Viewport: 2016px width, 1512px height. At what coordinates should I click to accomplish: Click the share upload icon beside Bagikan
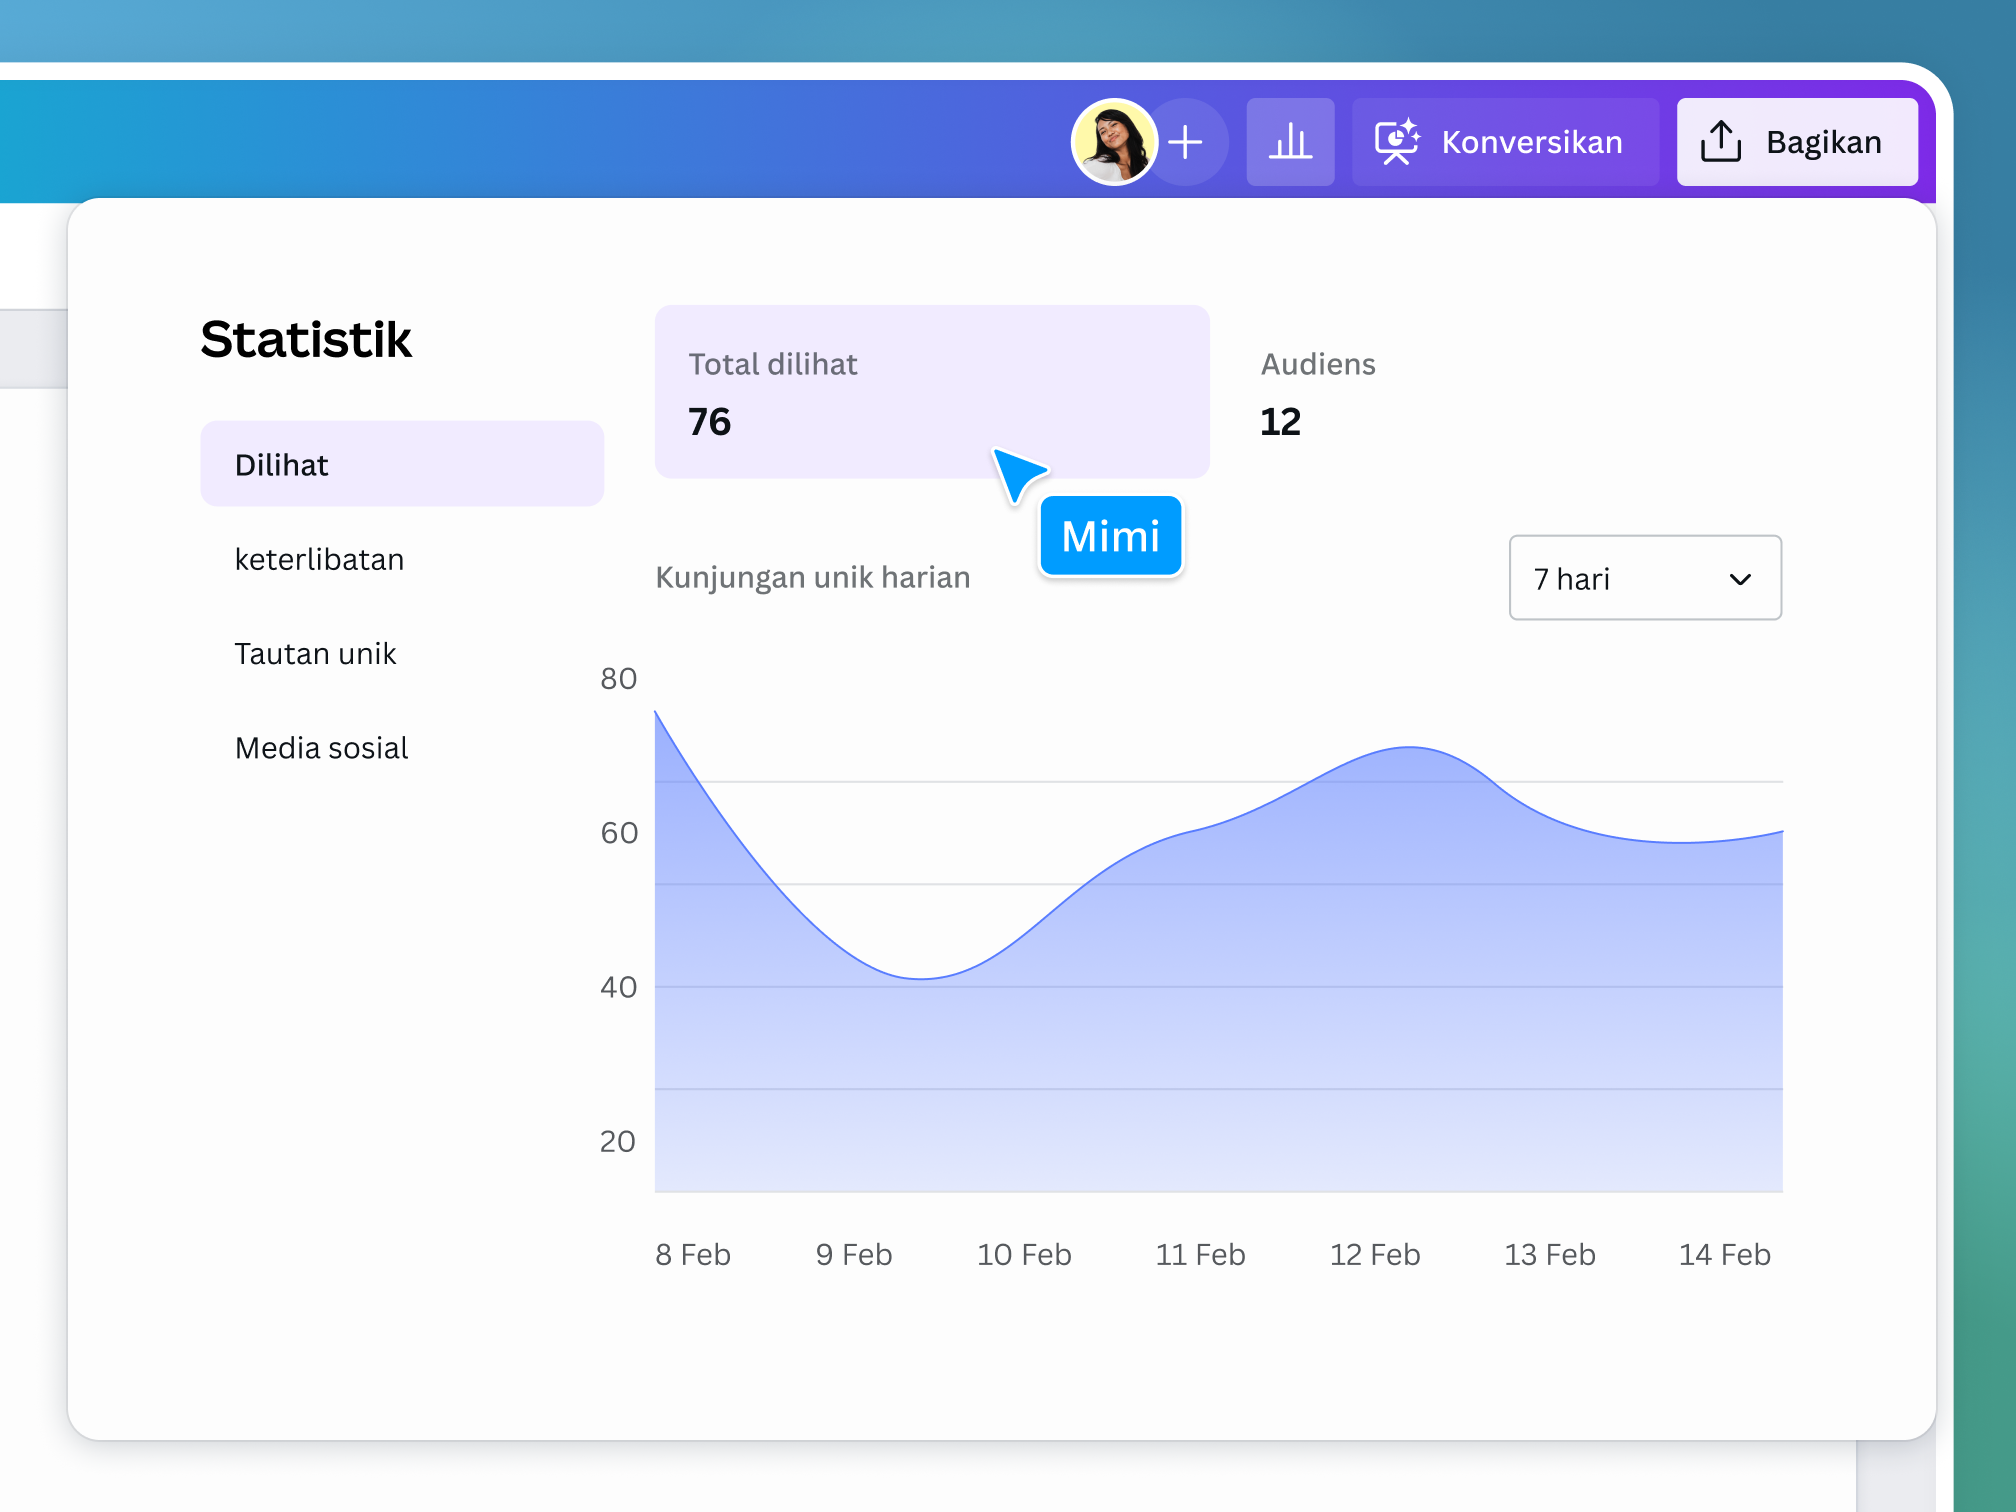pos(1722,141)
